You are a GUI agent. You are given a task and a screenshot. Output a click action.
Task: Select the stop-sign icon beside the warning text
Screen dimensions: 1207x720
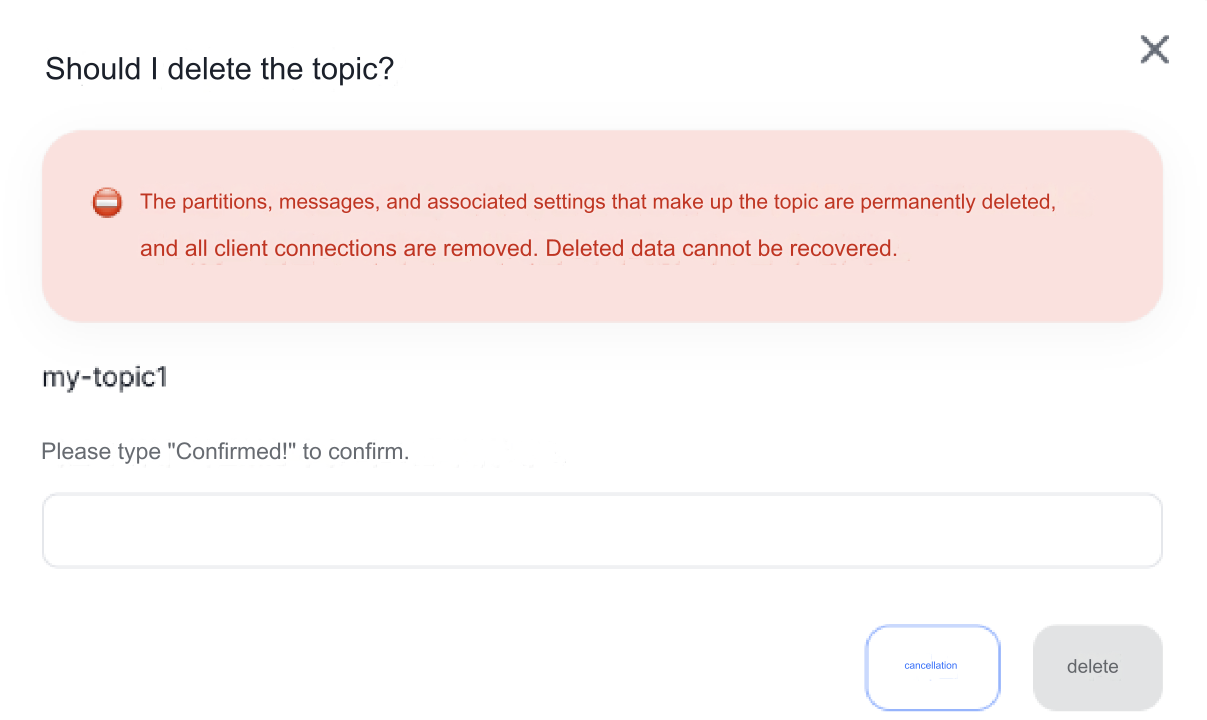point(106,201)
